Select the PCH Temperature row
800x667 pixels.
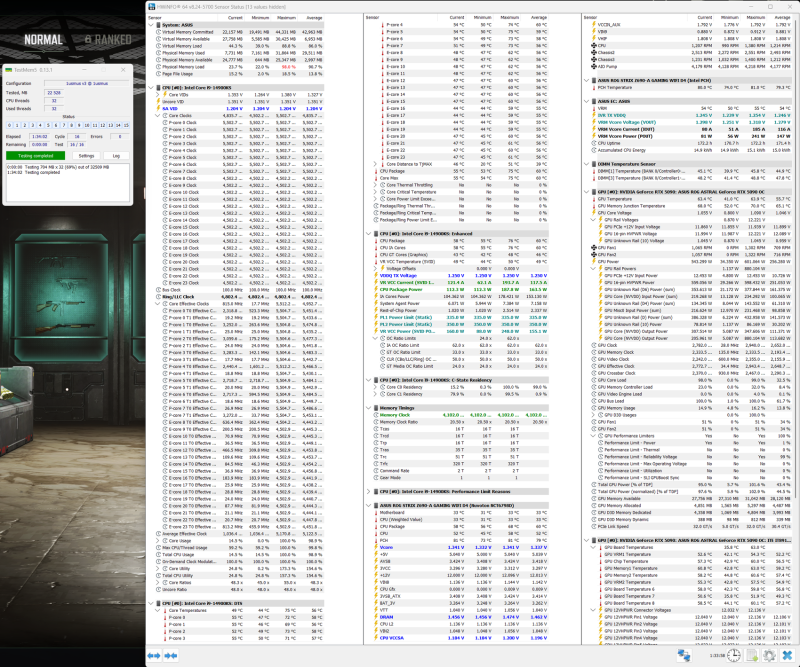(x=689, y=87)
